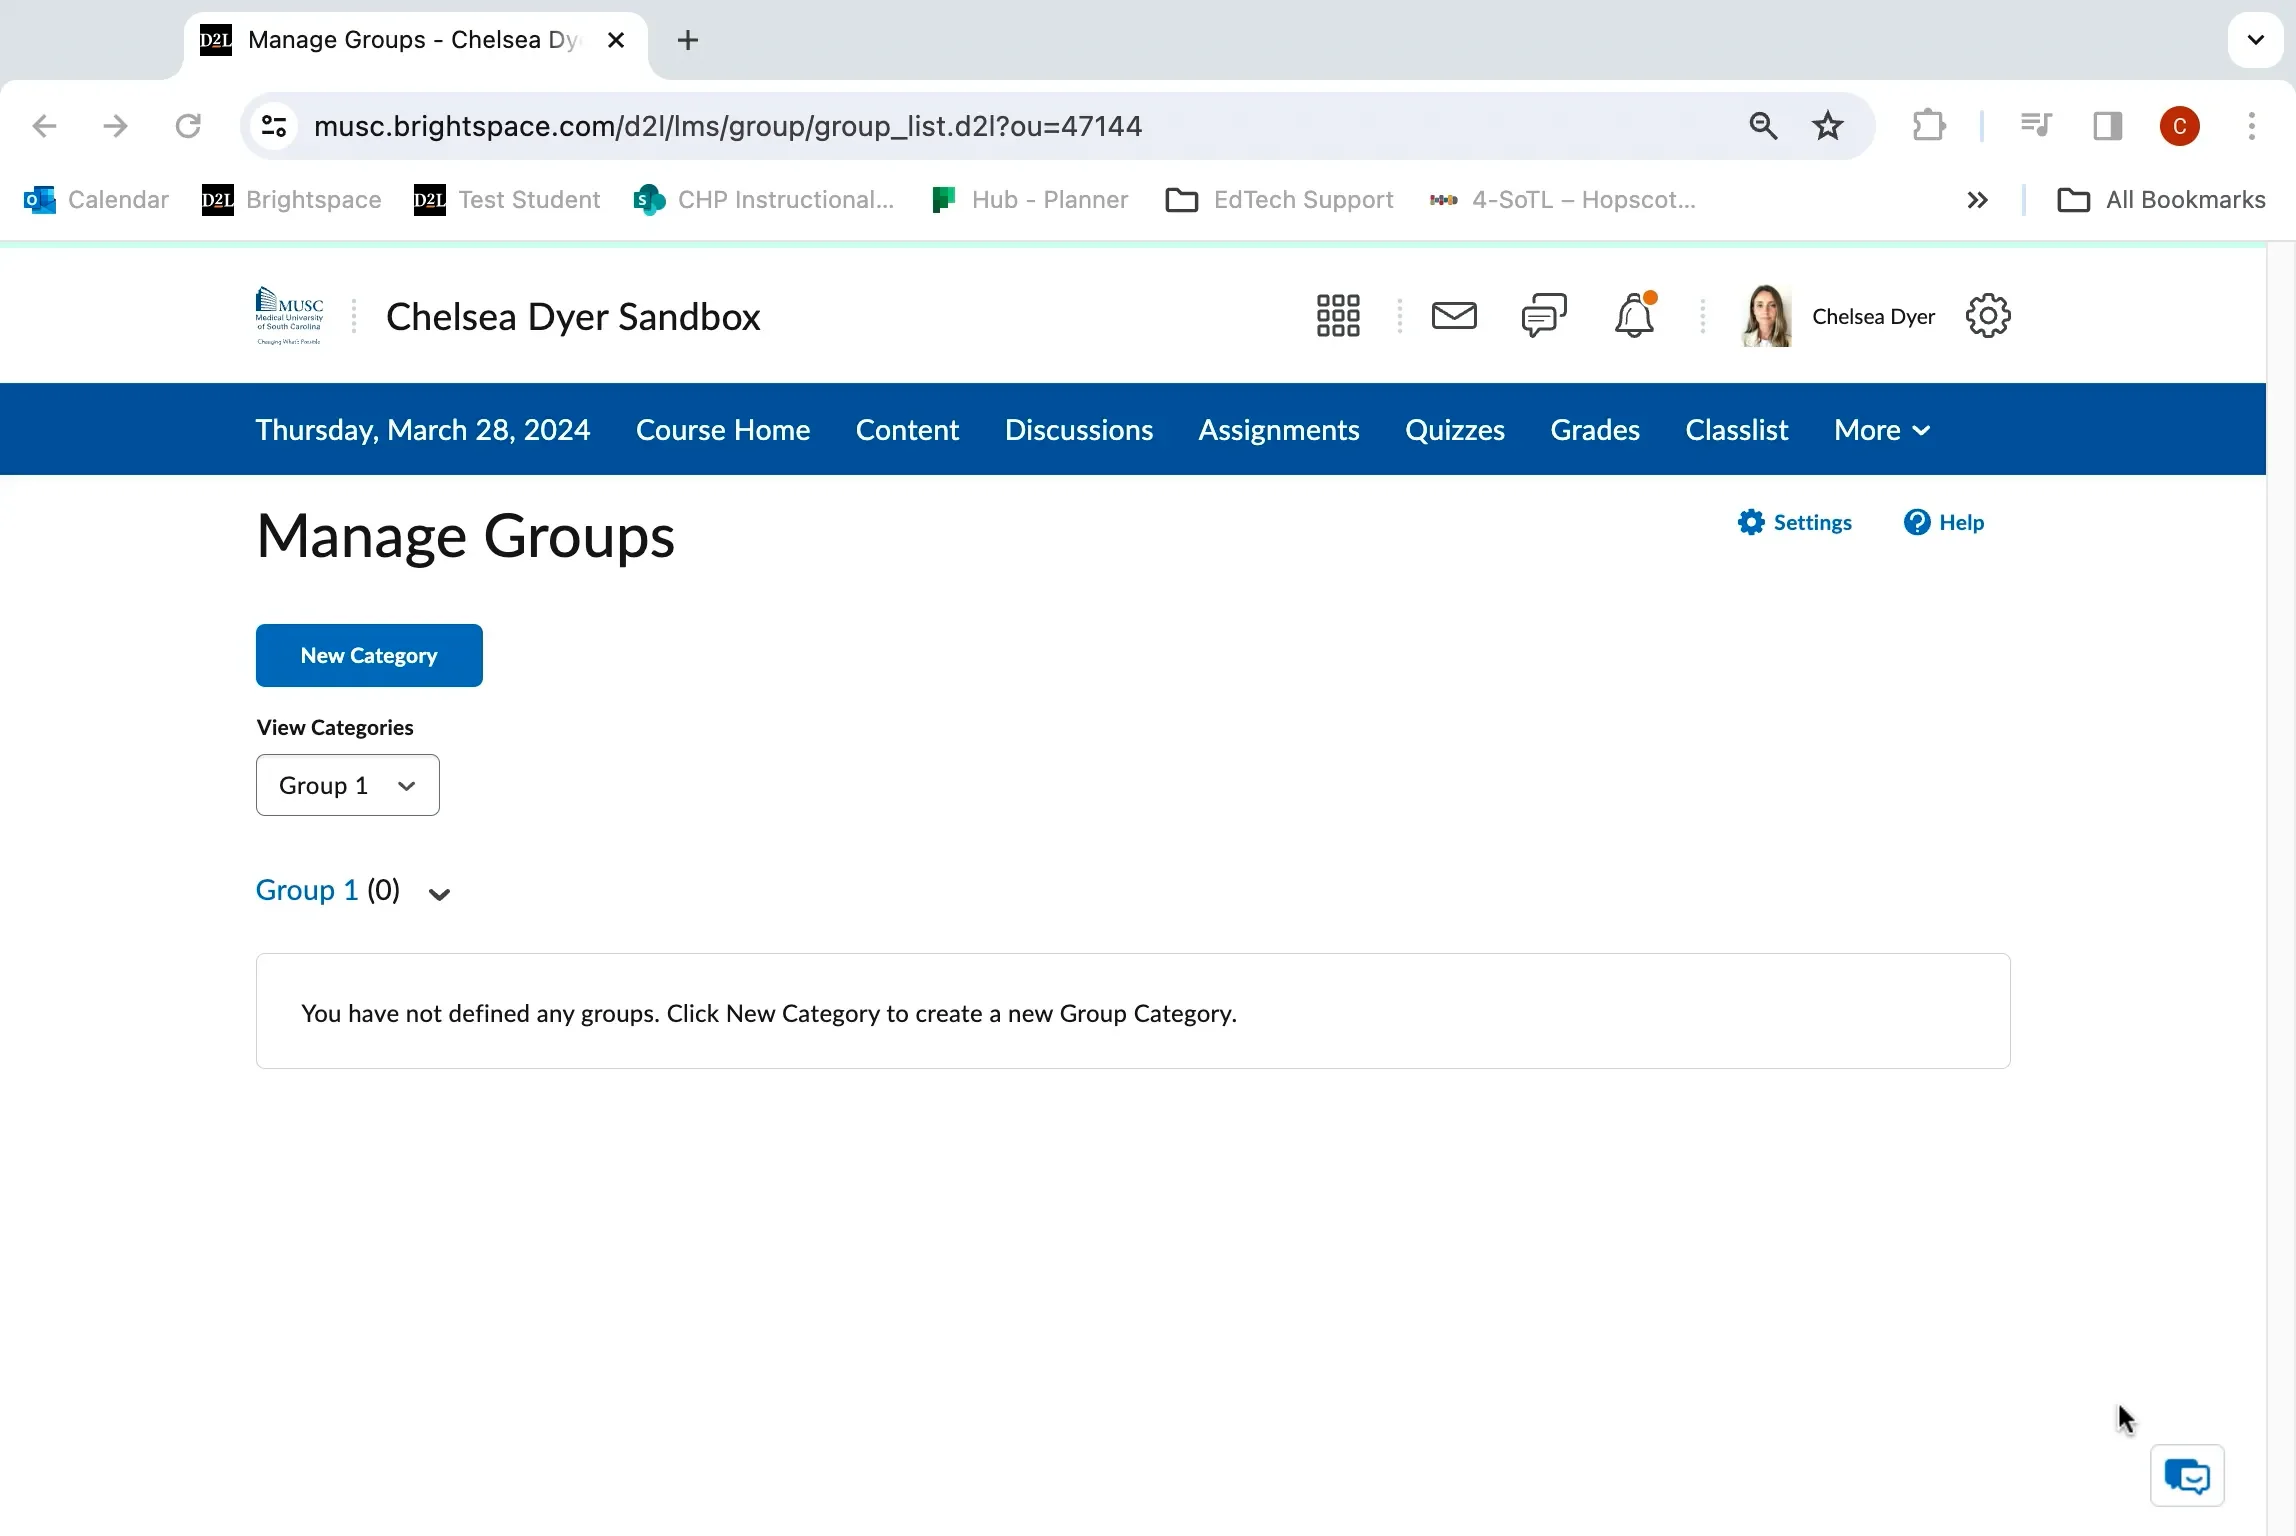Image resolution: width=2296 pixels, height=1536 pixels.
Task: Click Chelsea Dyer's profile photo
Action: click(x=1766, y=315)
